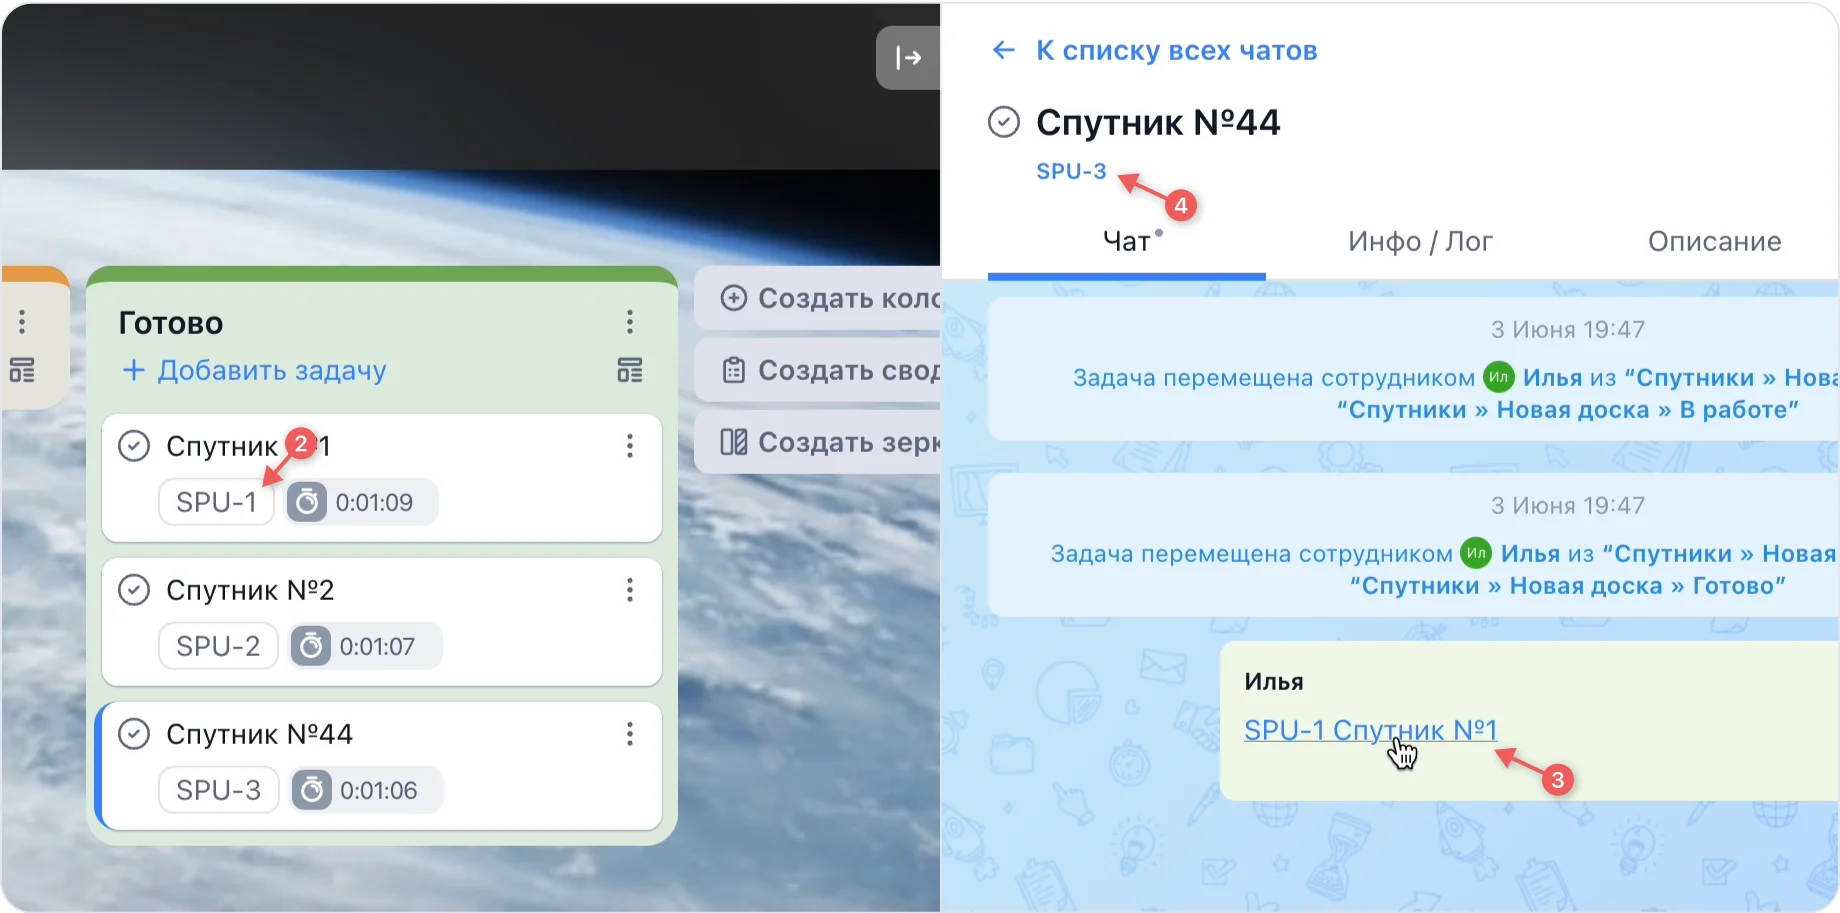Click the SPU-3 link under Спутник №44 title
The image size is (1840, 913).
tap(1070, 171)
